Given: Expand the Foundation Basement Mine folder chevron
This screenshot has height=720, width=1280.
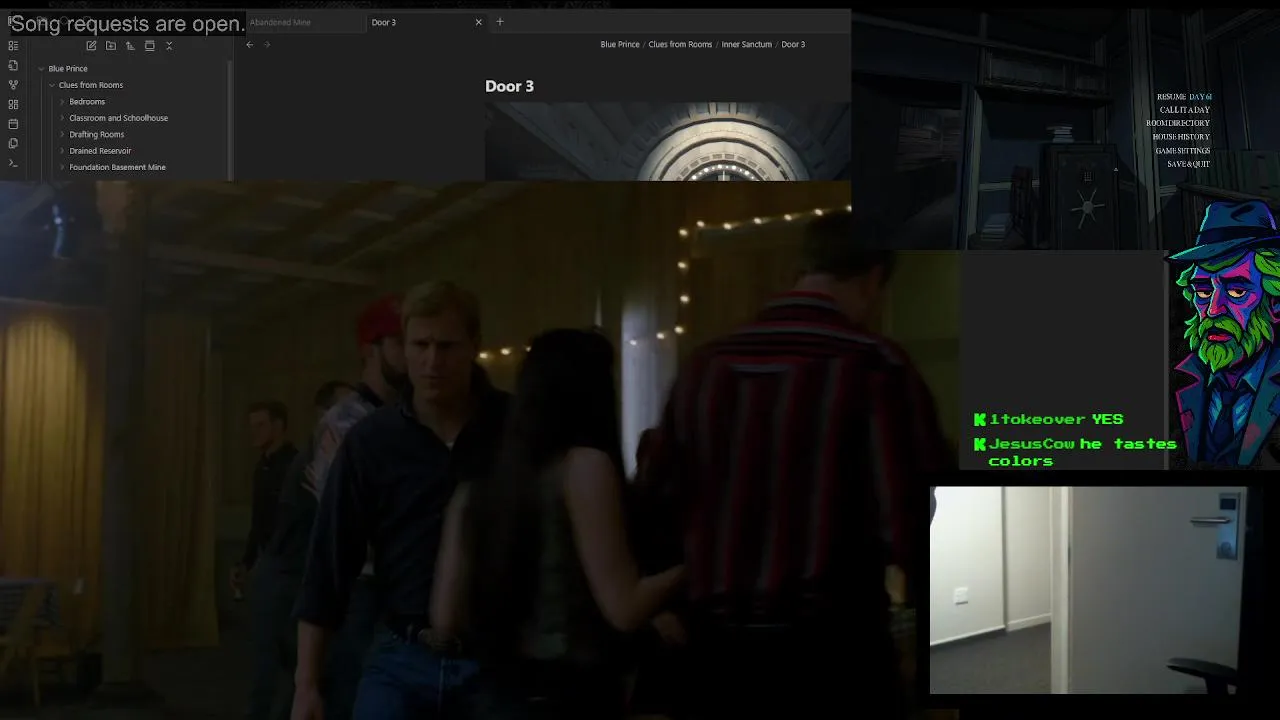Looking at the screenshot, I should click(x=62, y=167).
